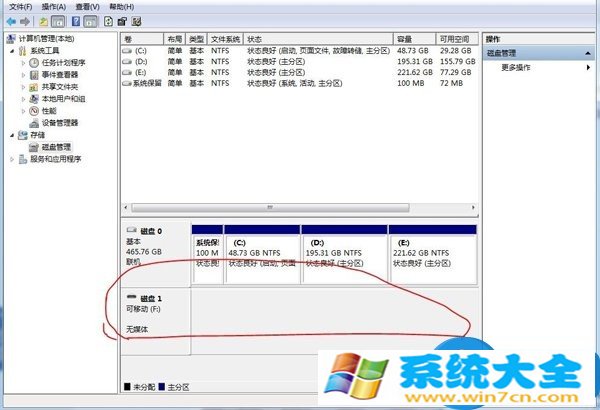Toggle the show/hide action pane button
The image size is (600, 410).
point(90,21)
